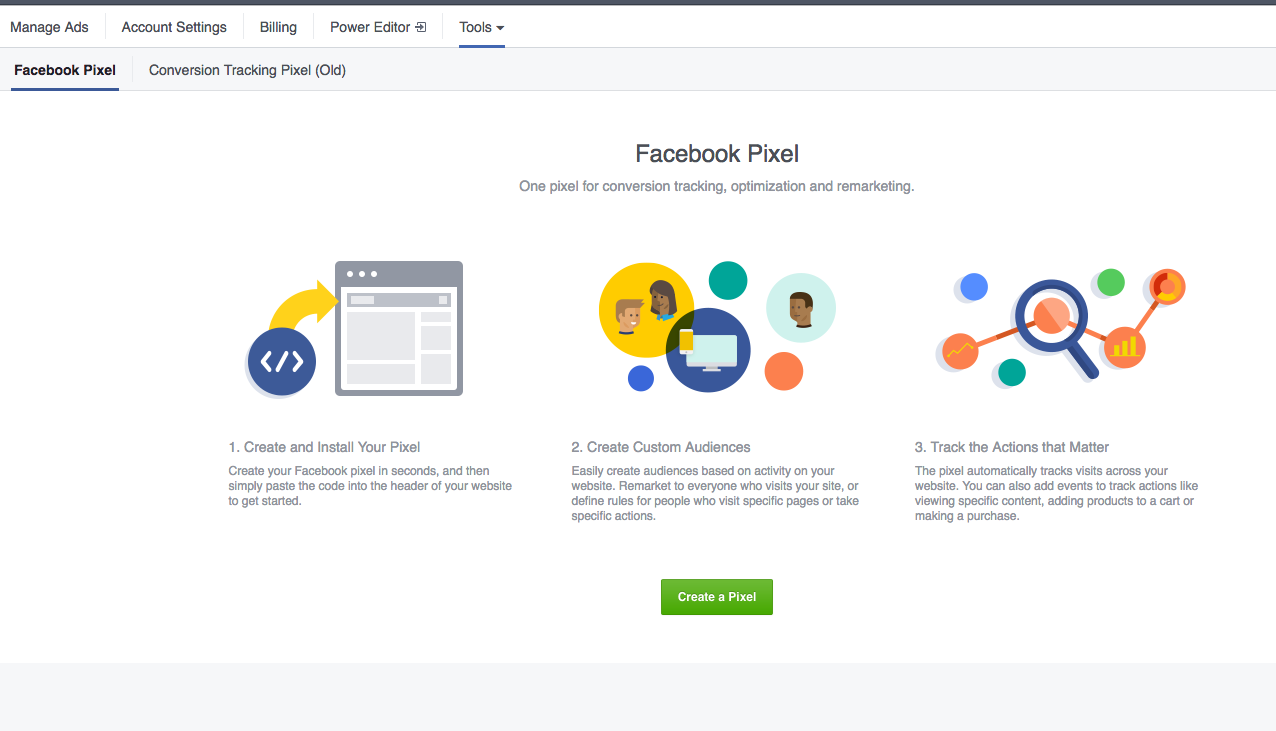Image resolution: width=1276 pixels, height=731 pixels.
Task: Open Power Editor from the navigation bar
Action: click(x=370, y=27)
